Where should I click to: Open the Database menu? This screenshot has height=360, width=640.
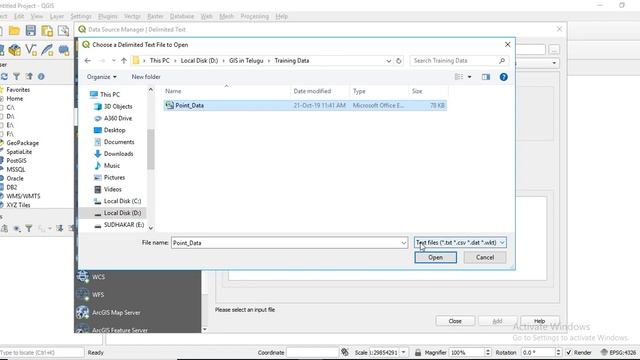[x=182, y=16]
